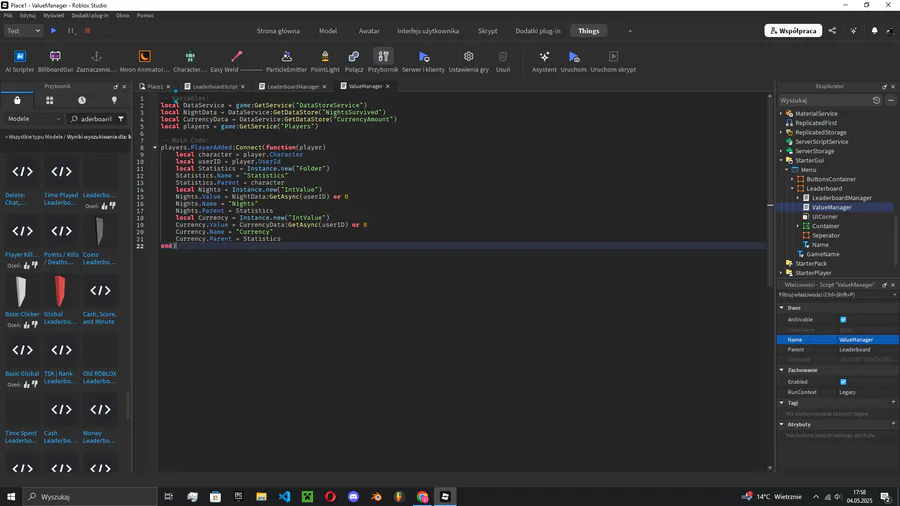This screenshot has width=900, height=506.
Task: Select Global Leaderboard toolbox model
Action: click(x=60, y=300)
